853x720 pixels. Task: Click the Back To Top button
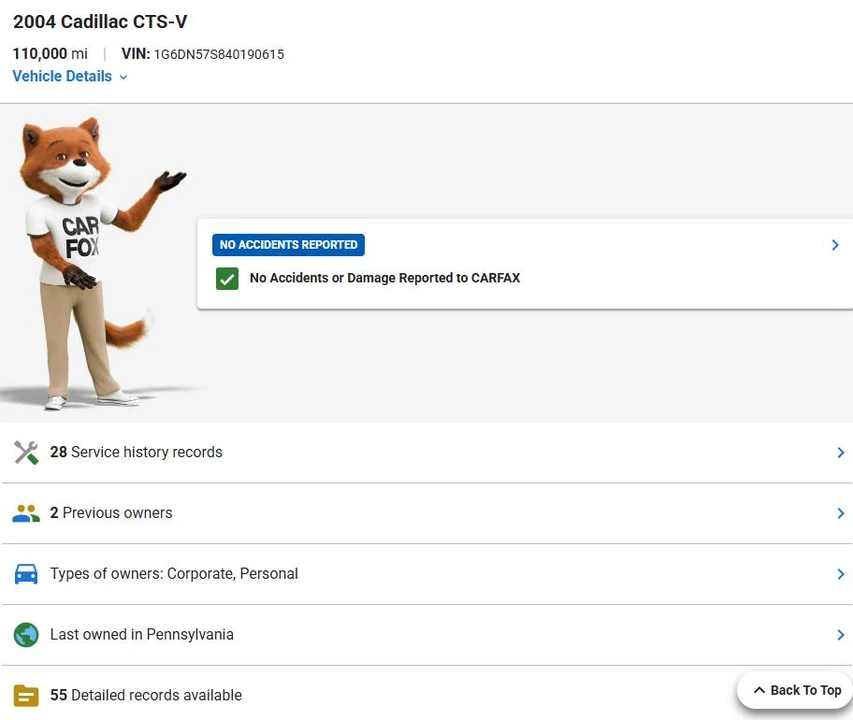coord(798,690)
